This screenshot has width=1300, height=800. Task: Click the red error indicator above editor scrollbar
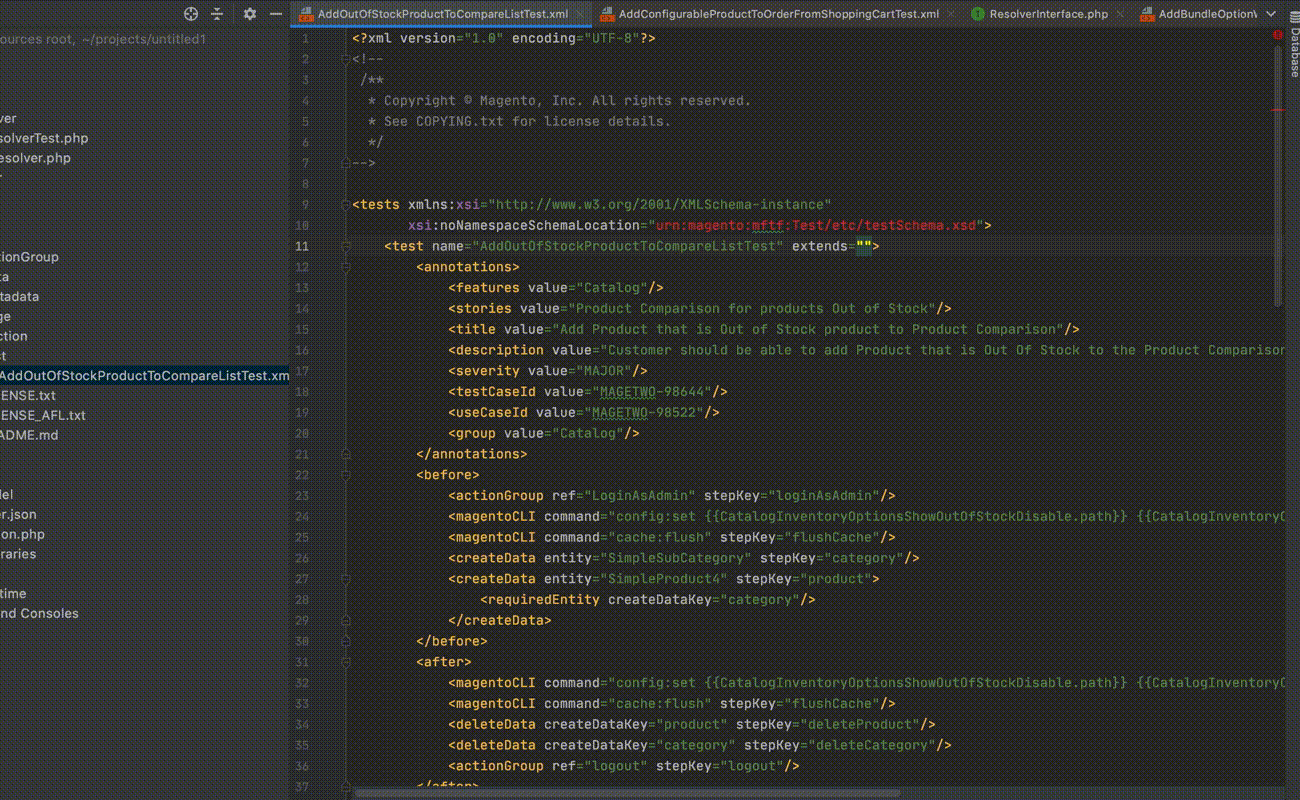(x=1277, y=35)
